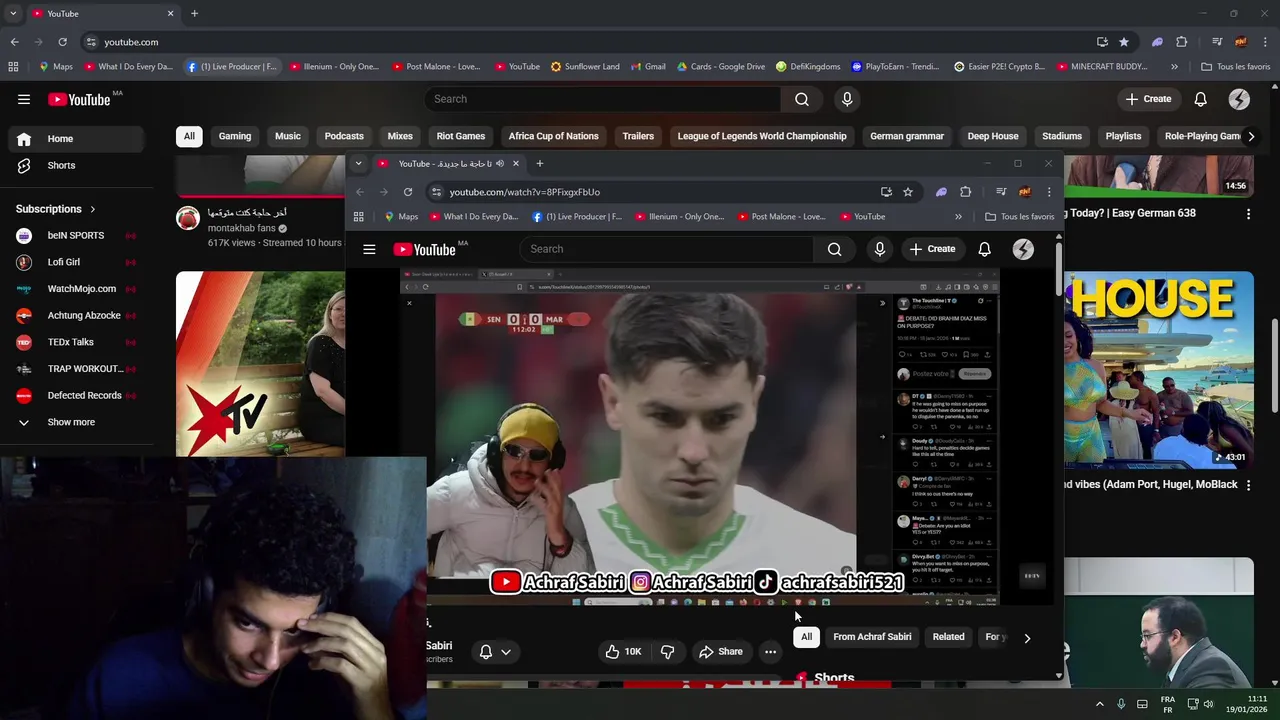Open extensions puzzle icon in the back window

coord(1182,42)
